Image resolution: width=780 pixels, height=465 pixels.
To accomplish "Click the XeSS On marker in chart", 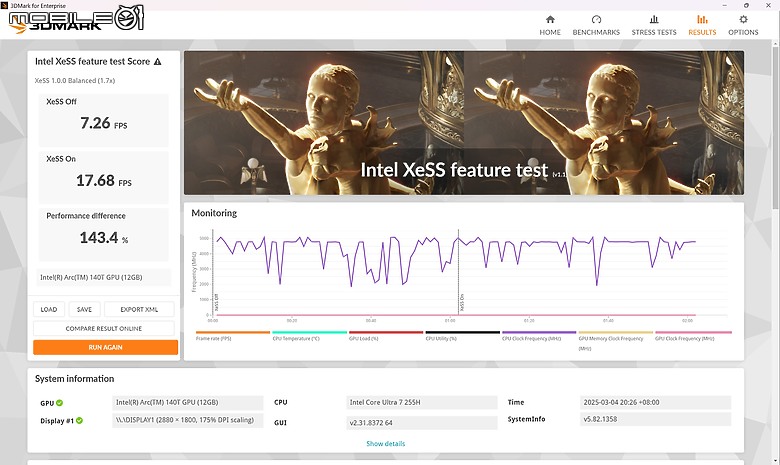I will 462,302.
